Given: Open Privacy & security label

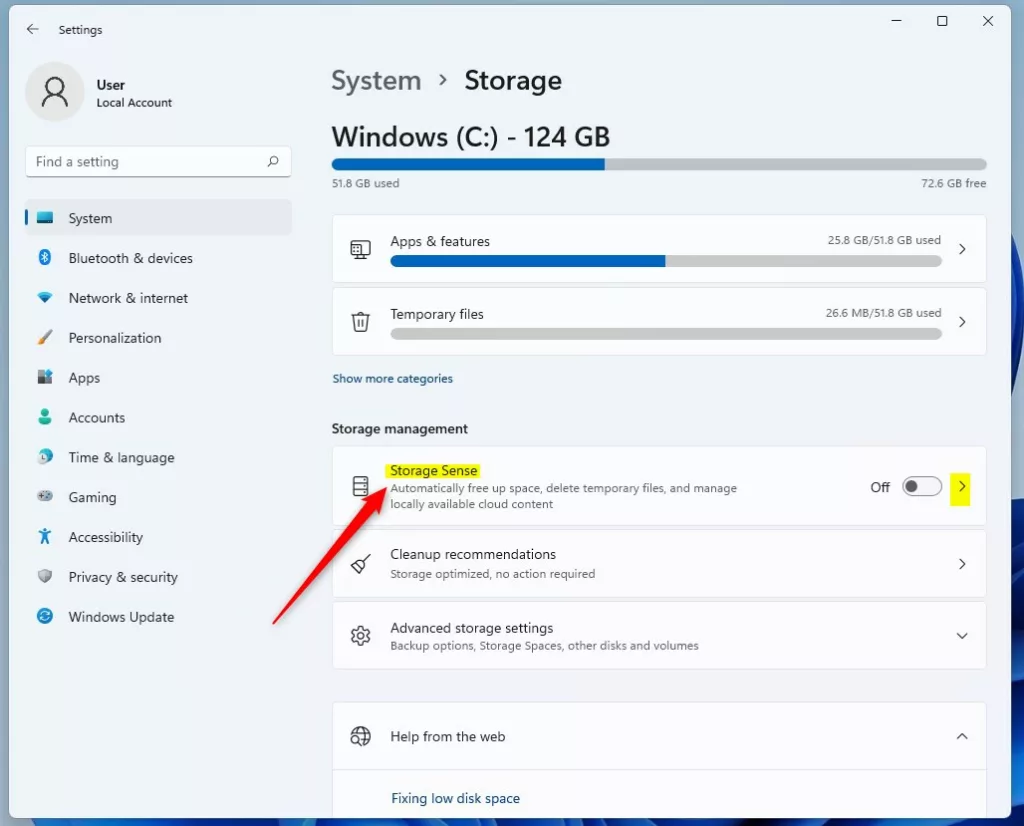Looking at the screenshot, I should coord(123,577).
